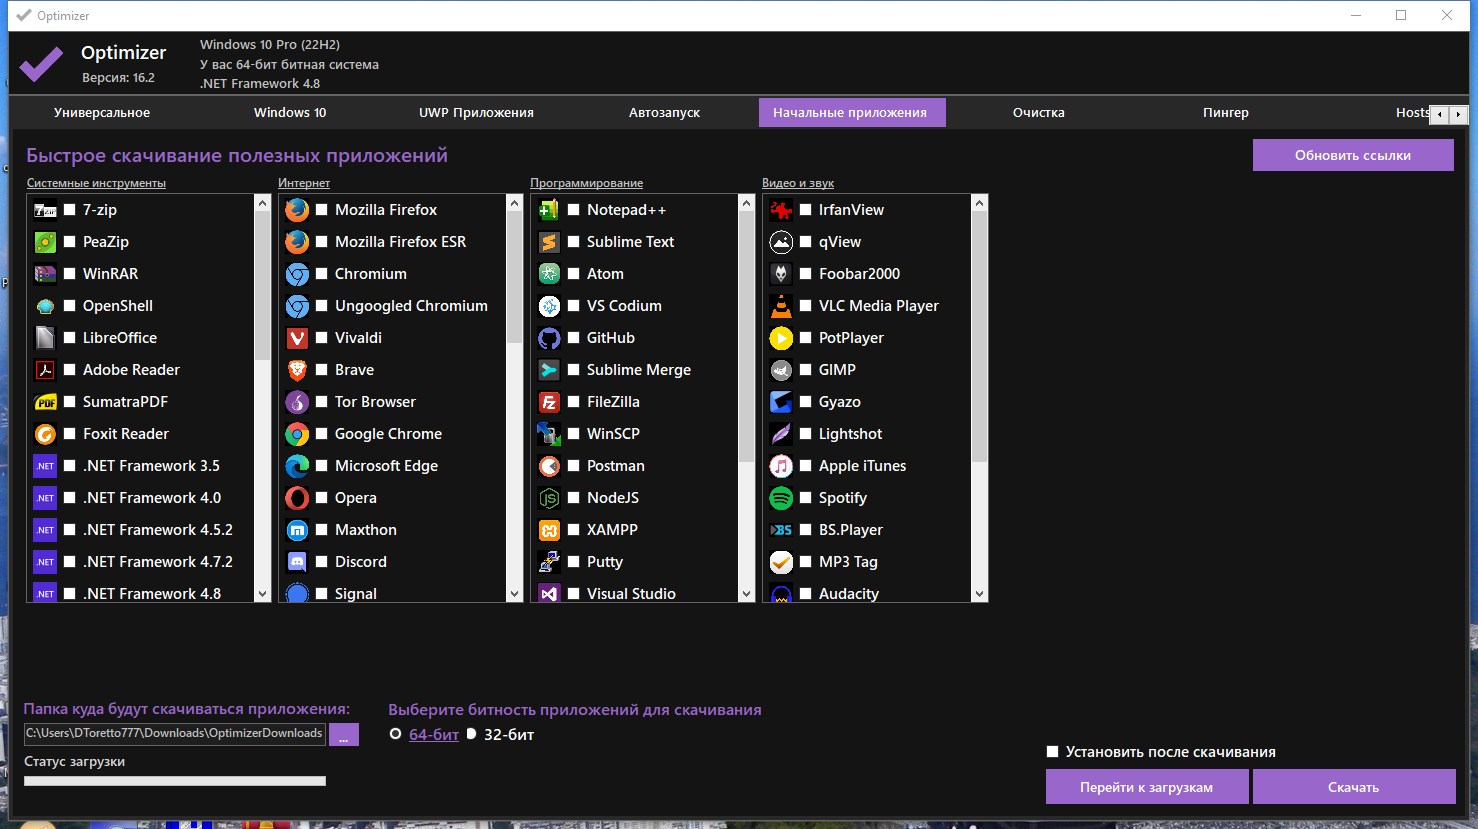Click the download status progress bar
The height and width of the screenshot is (829, 1478).
(175, 781)
